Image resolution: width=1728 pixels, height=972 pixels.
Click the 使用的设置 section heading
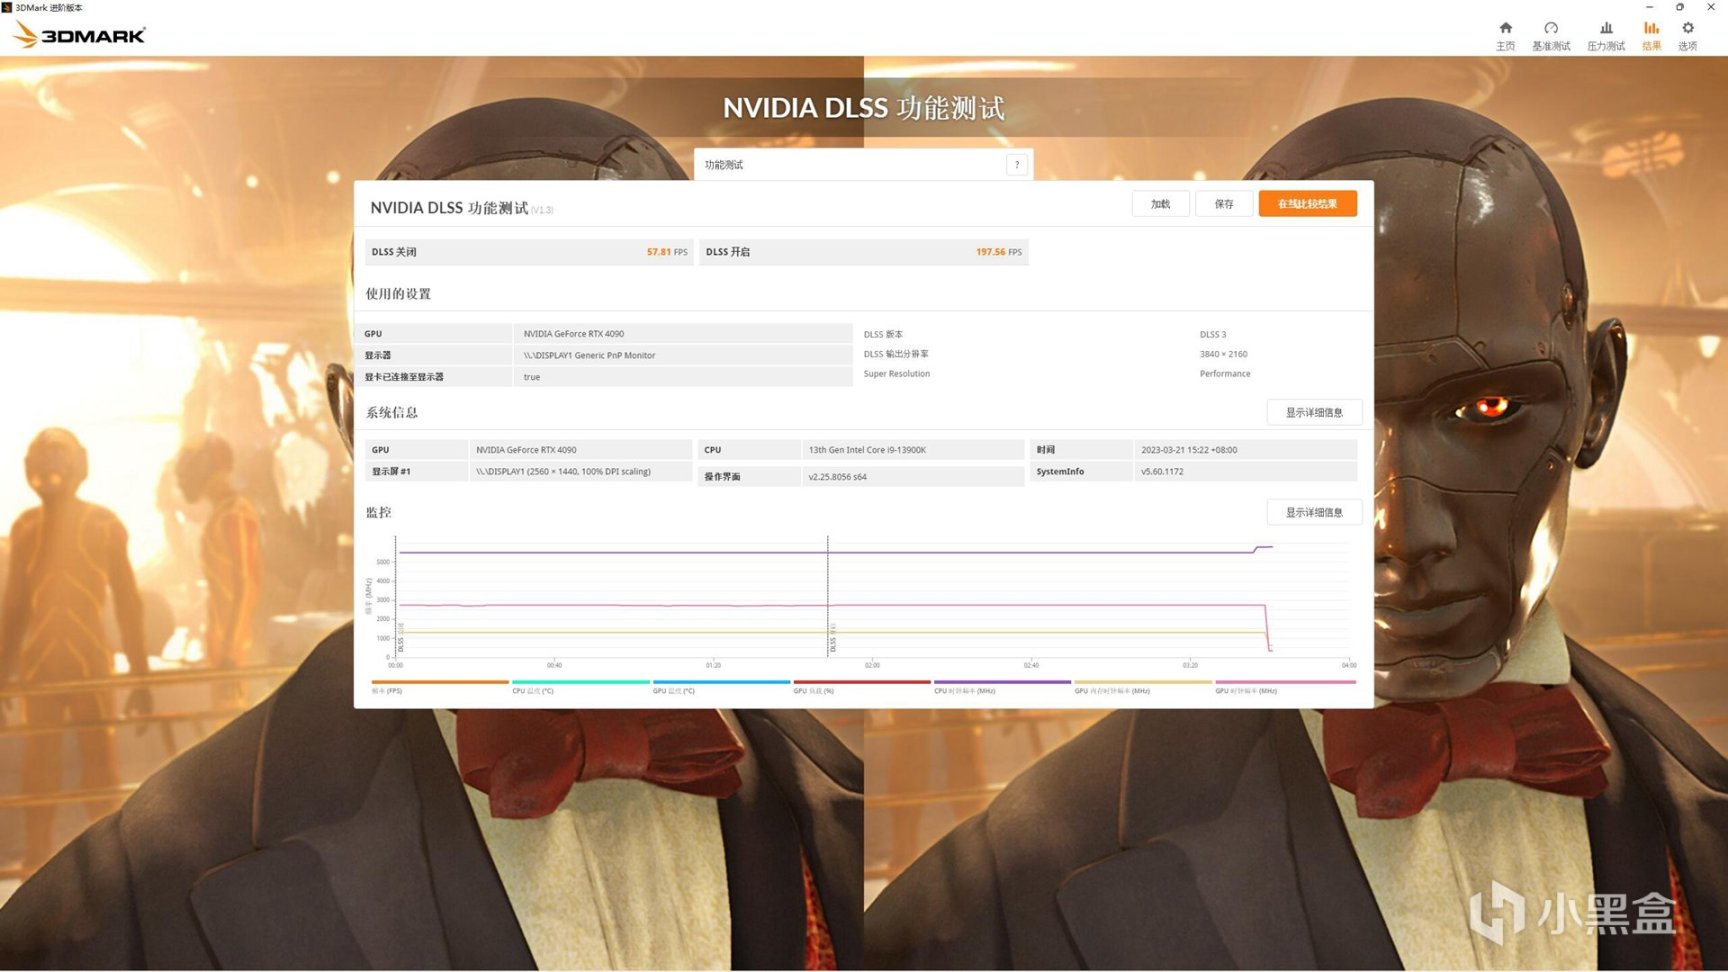point(398,294)
